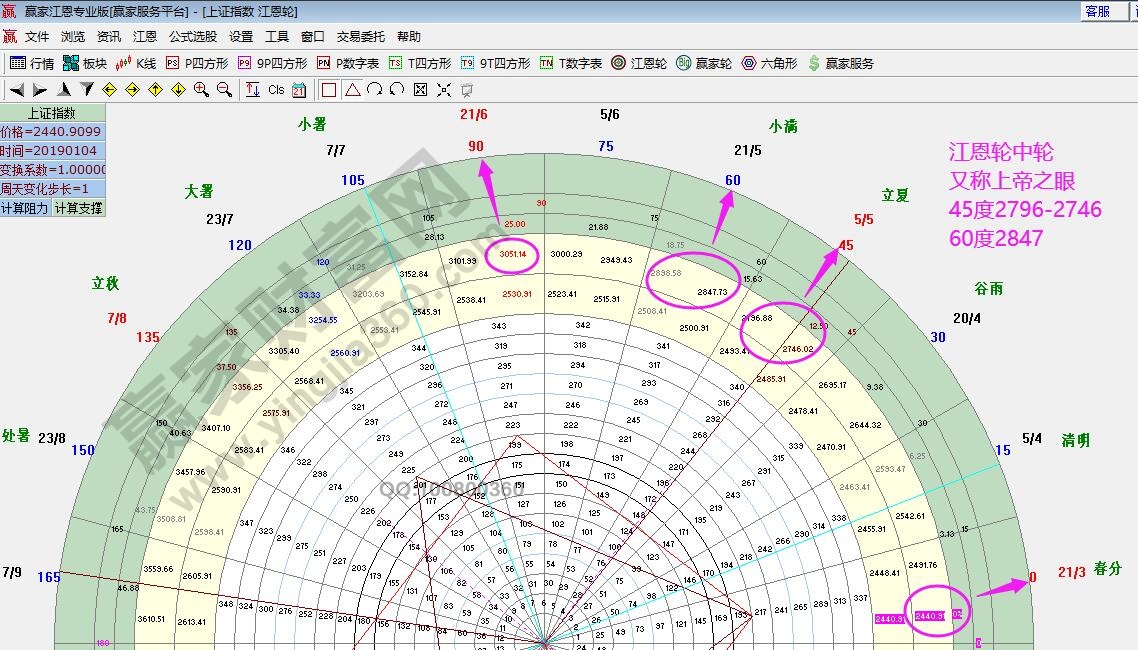Open the 21 calendar date picker
This screenshot has width=1138, height=650.
point(298,89)
